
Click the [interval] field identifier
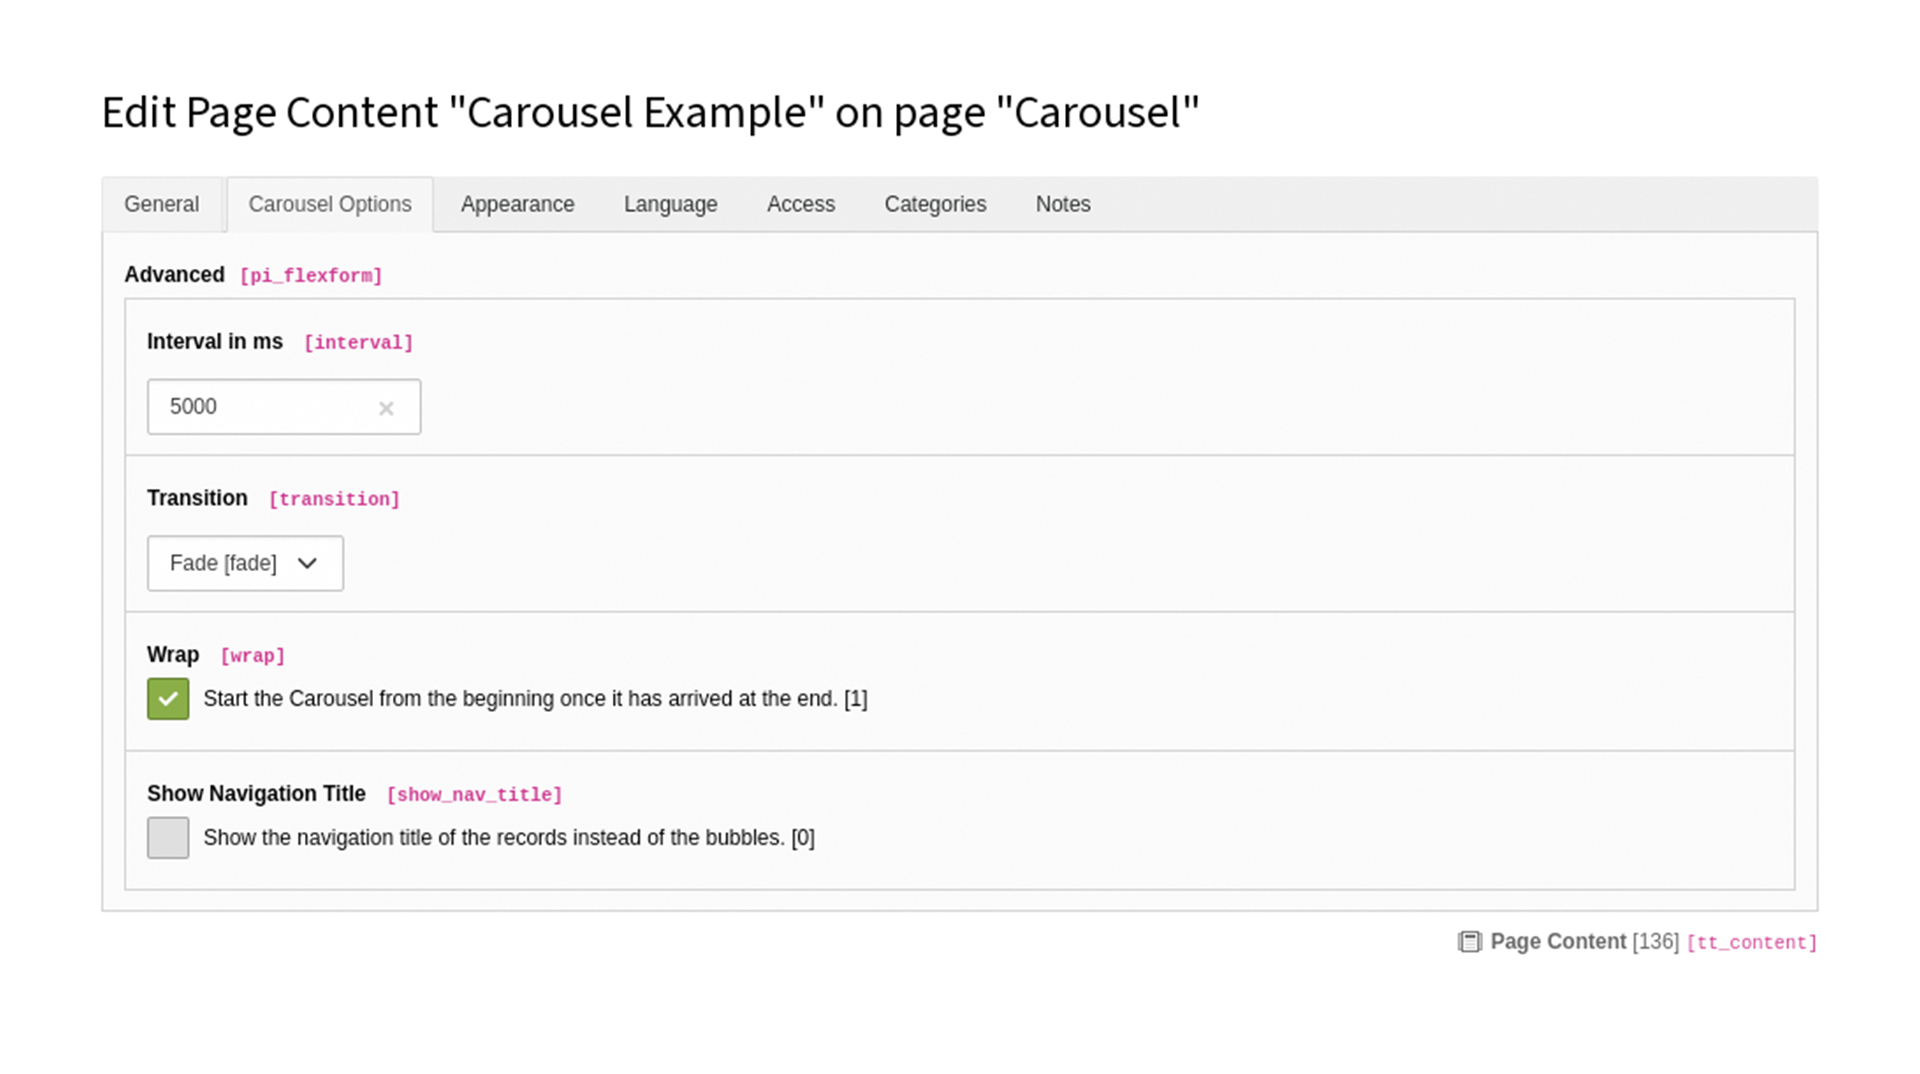358,342
